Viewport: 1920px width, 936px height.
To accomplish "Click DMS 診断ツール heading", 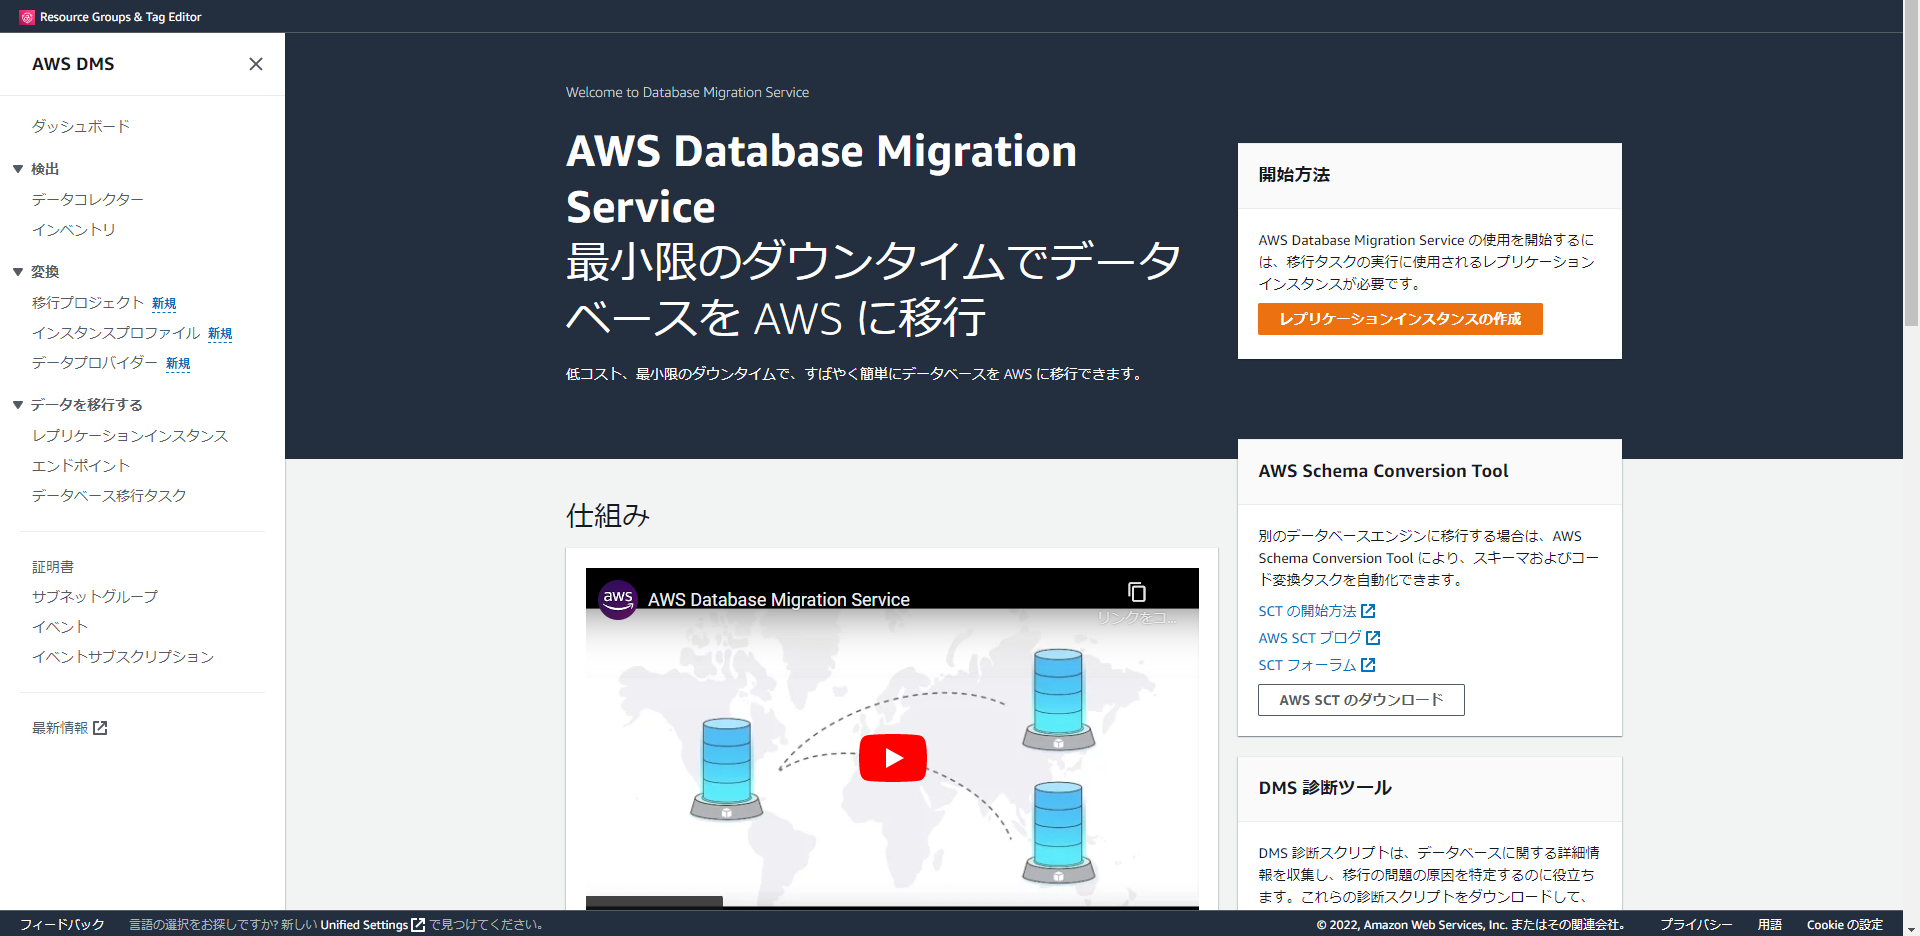I will point(1325,788).
